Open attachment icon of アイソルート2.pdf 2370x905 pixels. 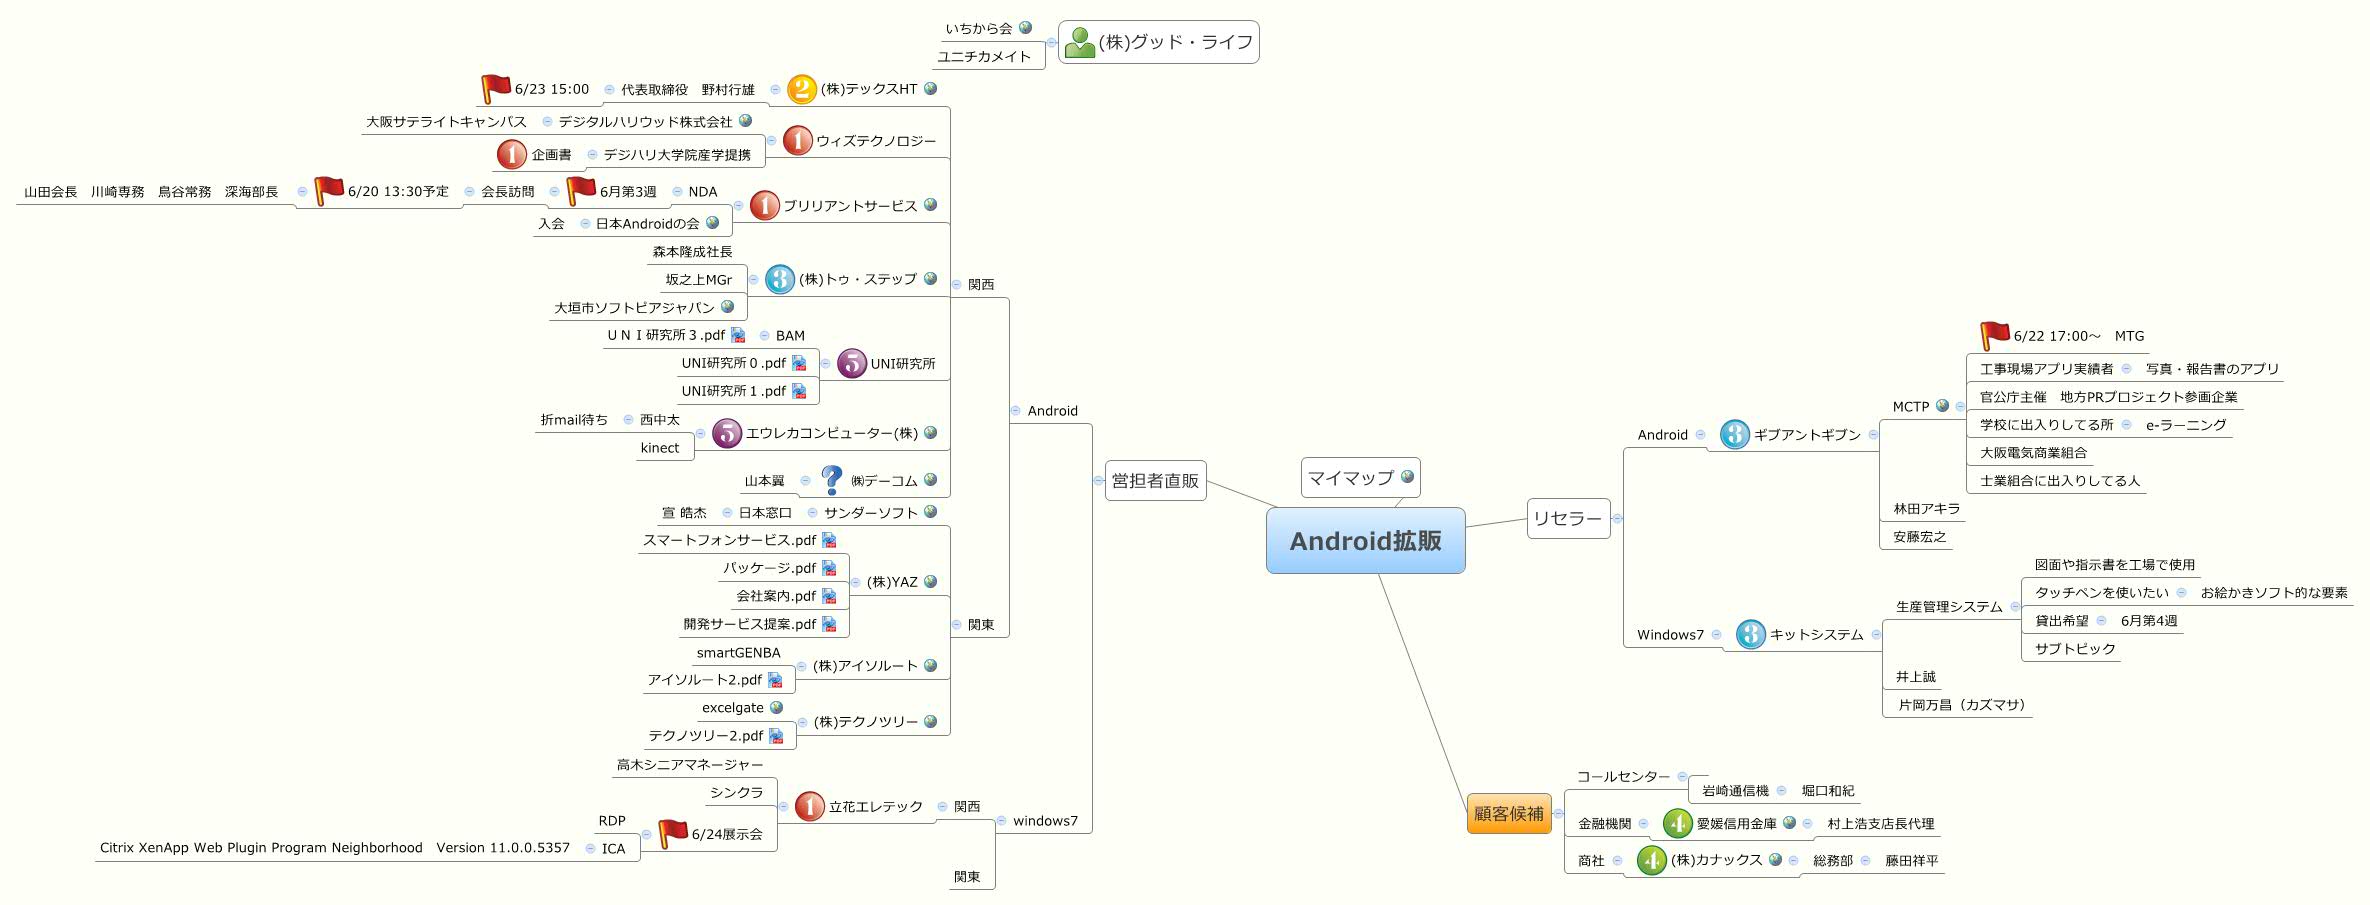[x=775, y=680]
